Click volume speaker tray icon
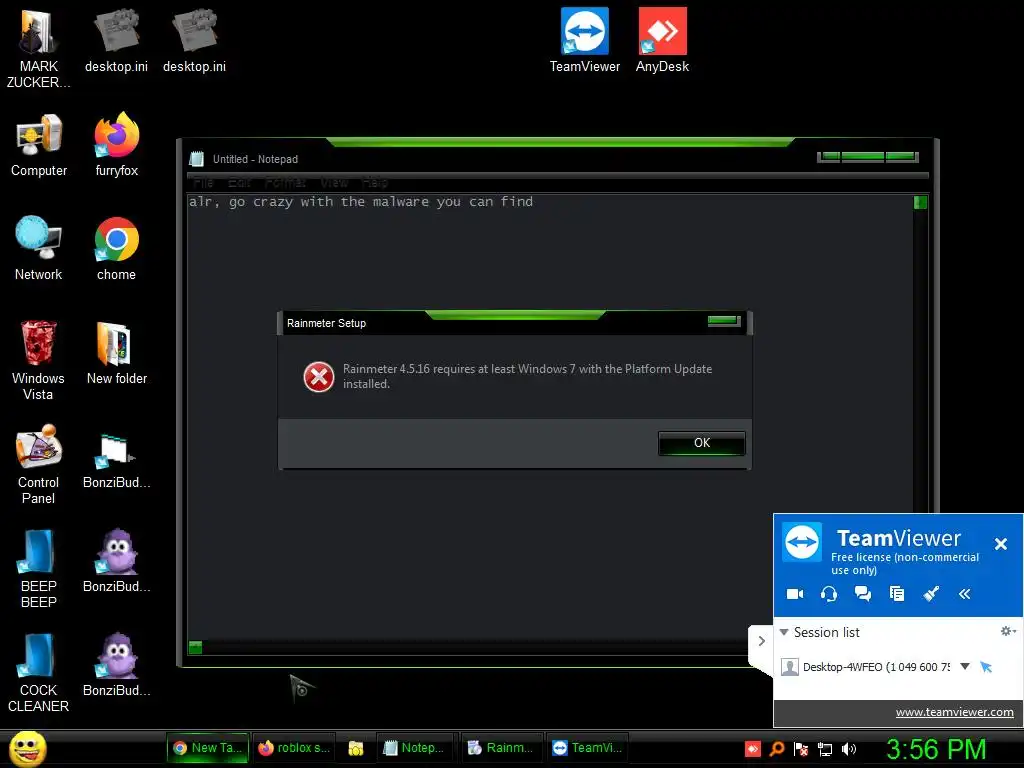Screen dimensions: 1024x768 coord(848,749)
